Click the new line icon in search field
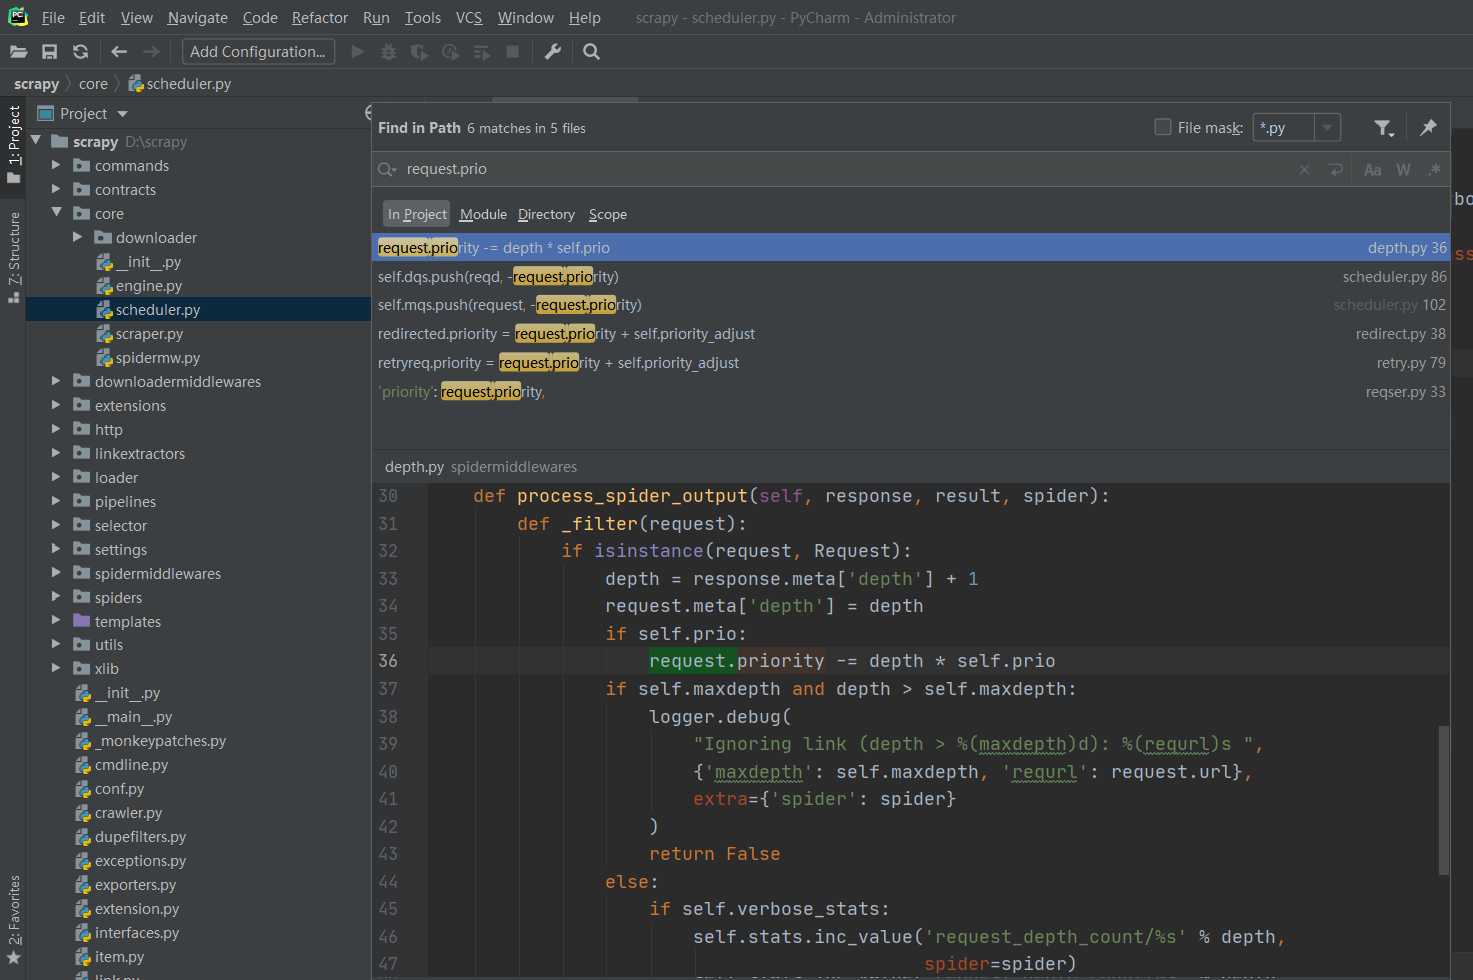 (x=1335, y=170)
